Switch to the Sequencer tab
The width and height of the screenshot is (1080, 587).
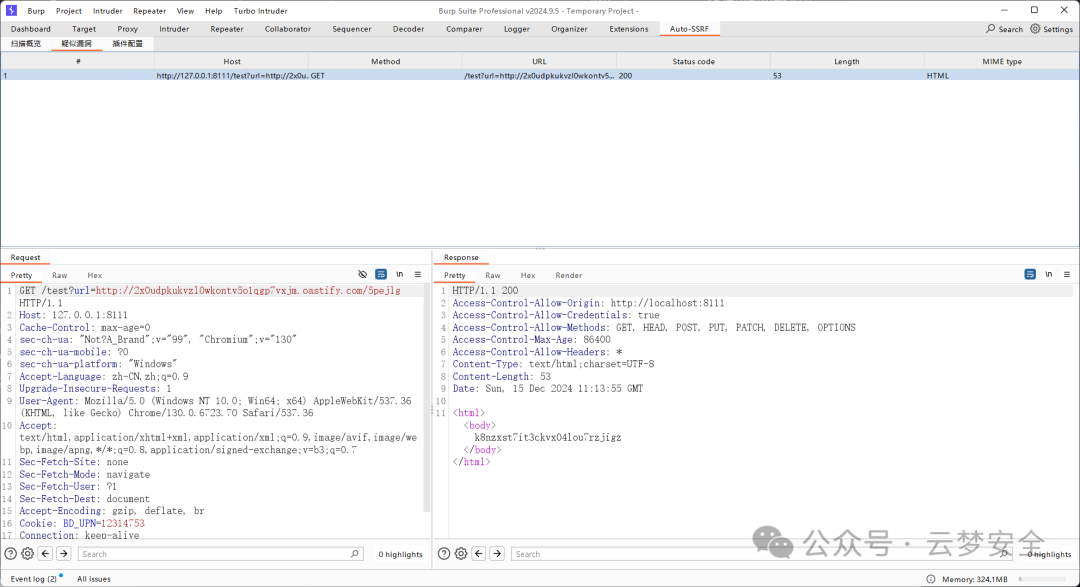(351, 29)
